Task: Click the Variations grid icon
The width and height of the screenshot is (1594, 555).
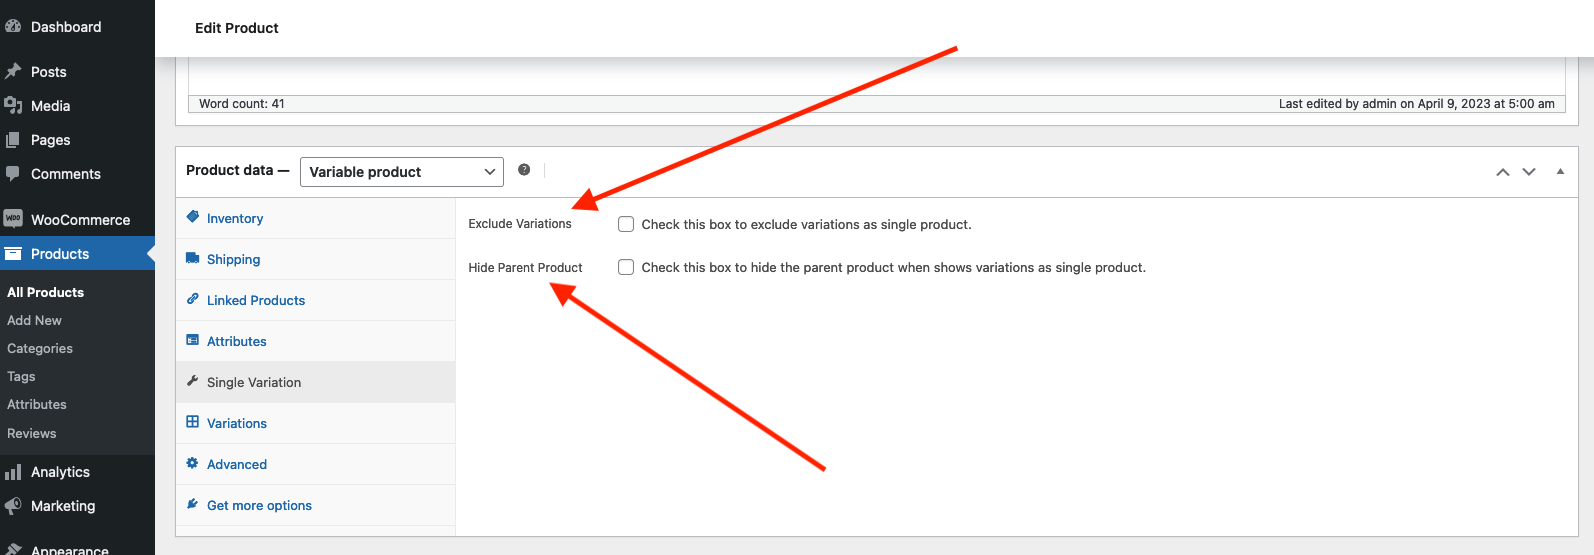Action: tap(193, 422)
